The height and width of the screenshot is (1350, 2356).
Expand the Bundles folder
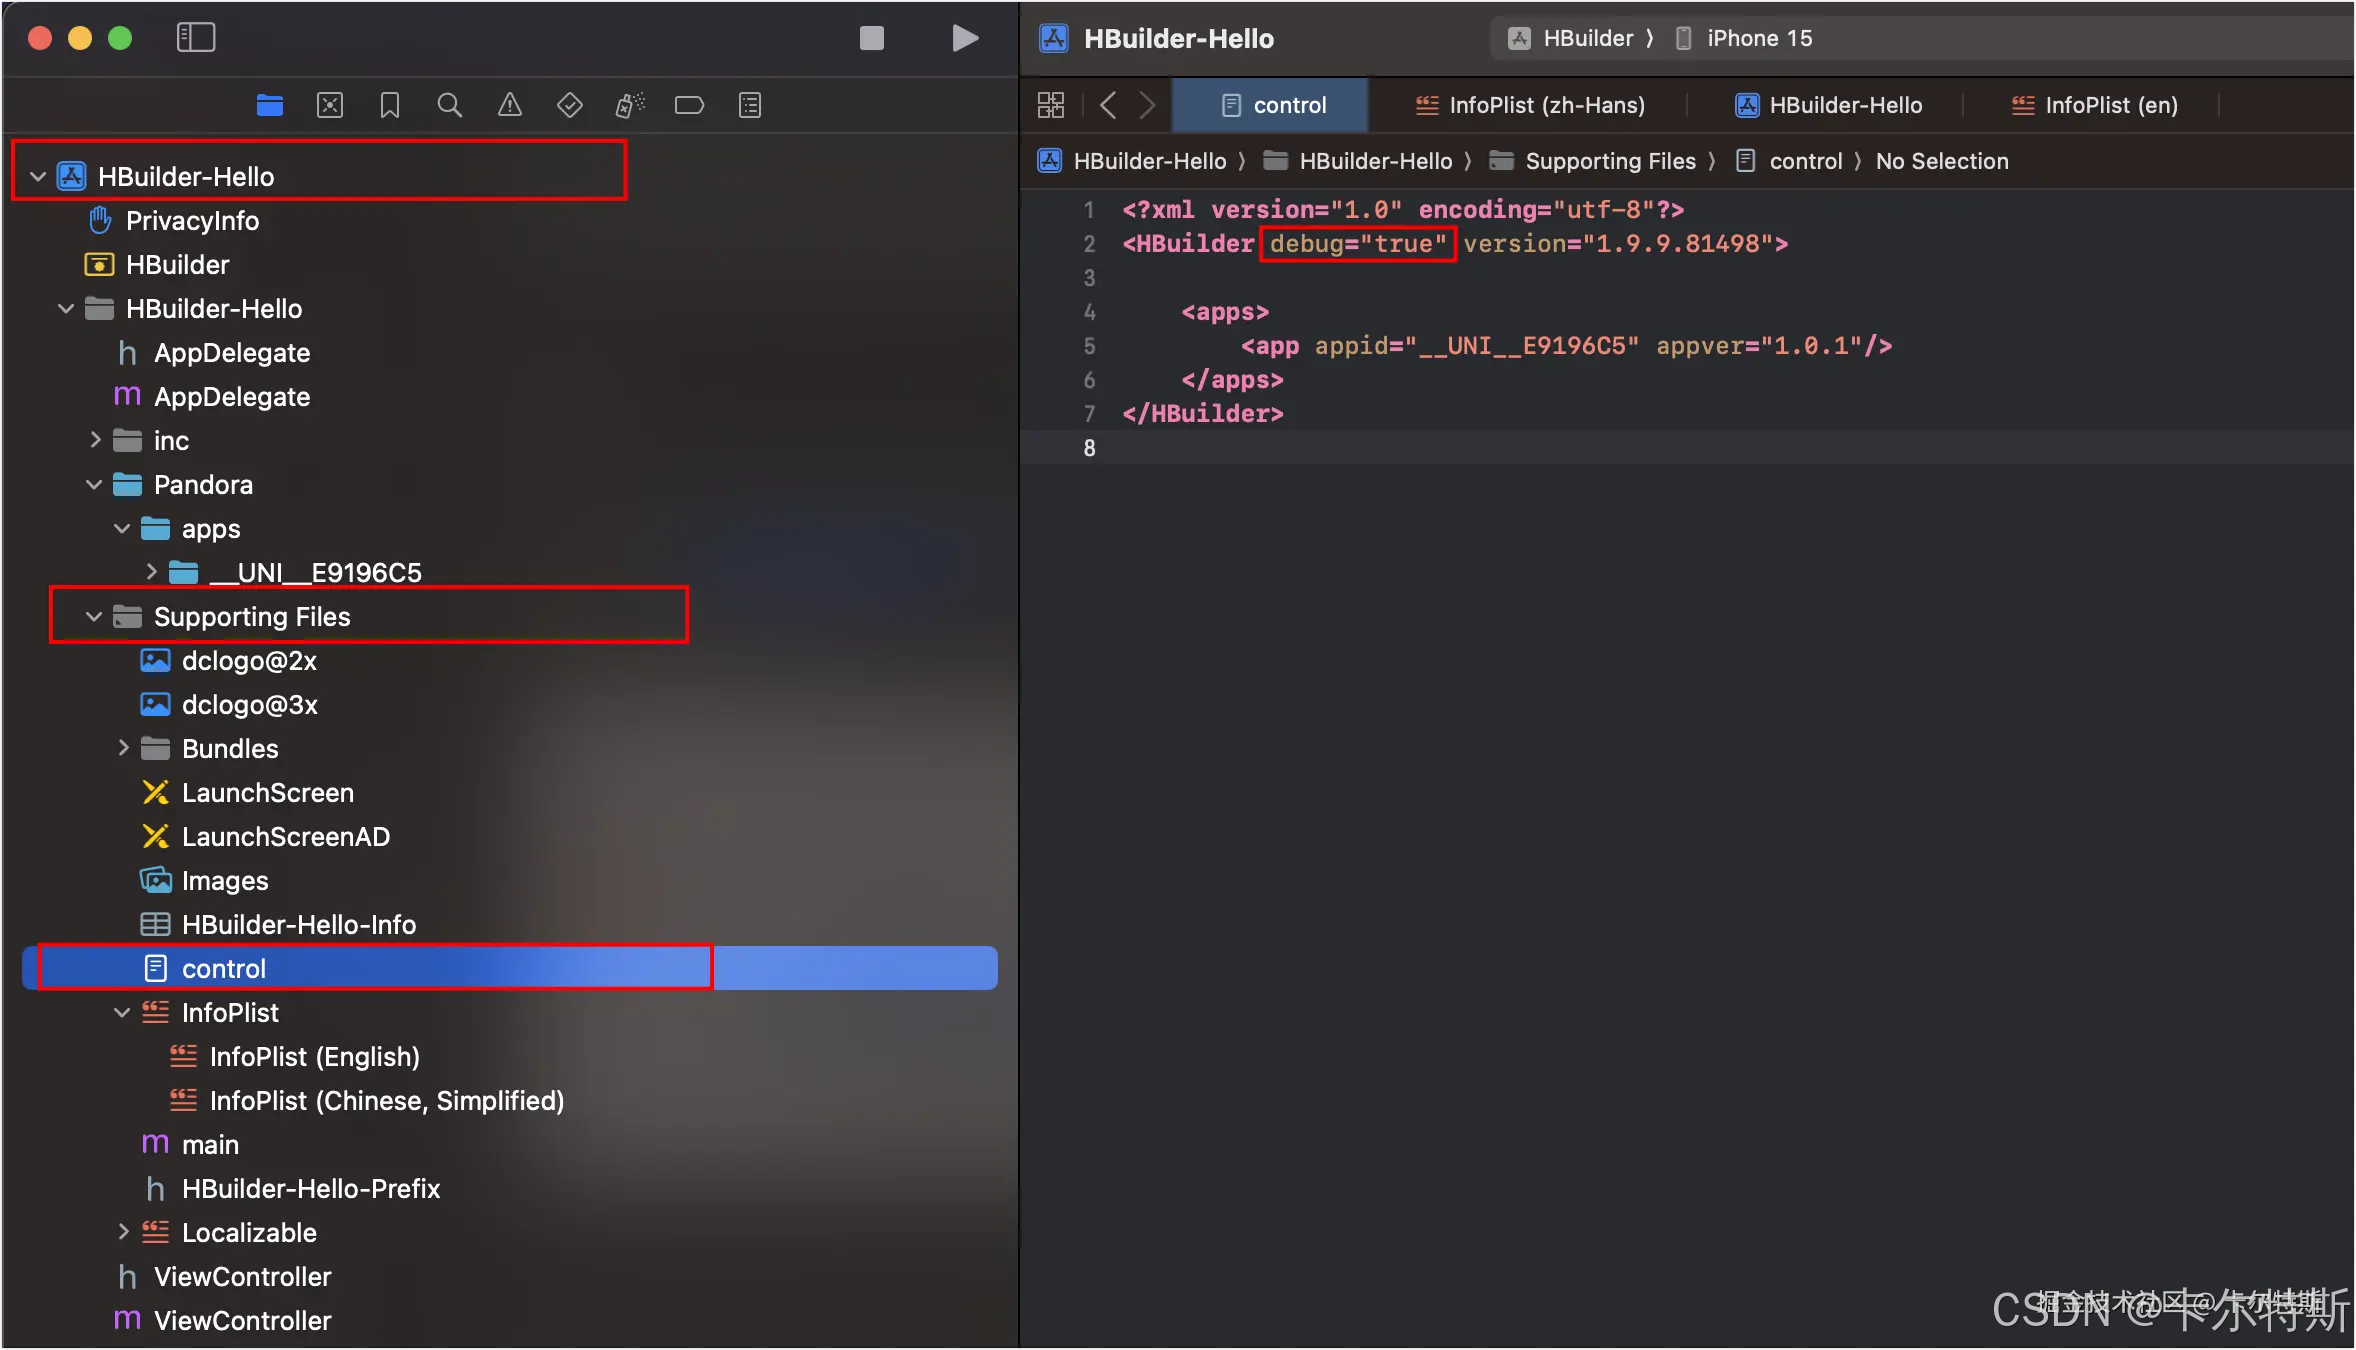point(123,748)
